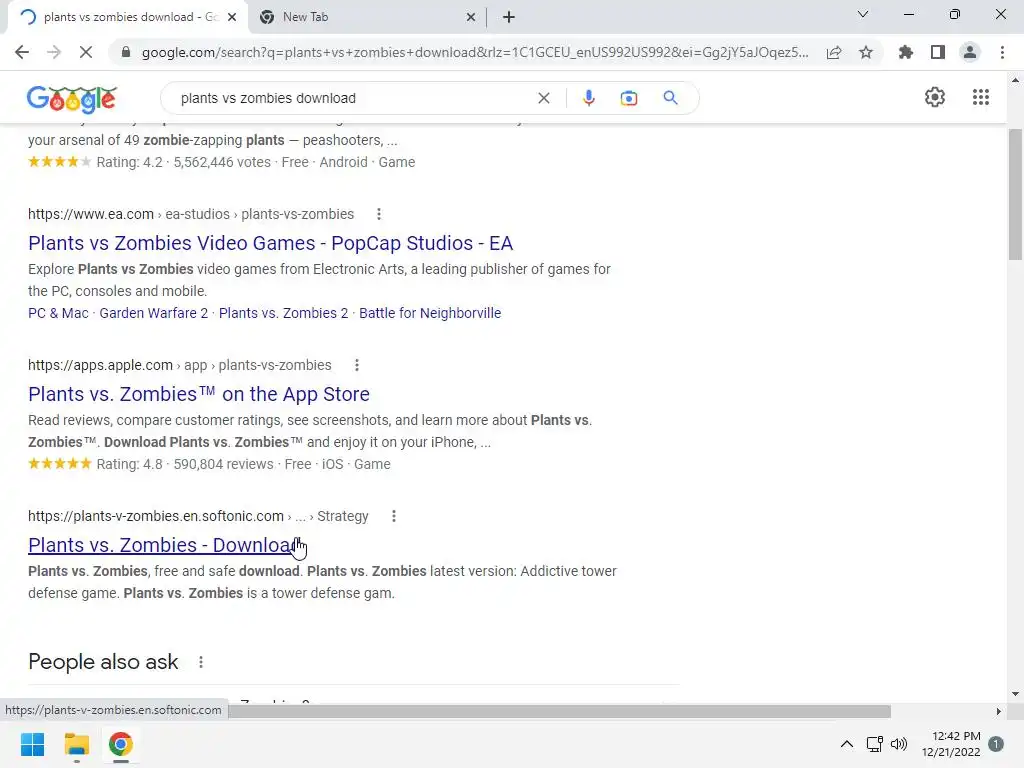This screenshot has height=768, width=1024.
Task: Click the forward navigation arrow
Action: (54, 52)
